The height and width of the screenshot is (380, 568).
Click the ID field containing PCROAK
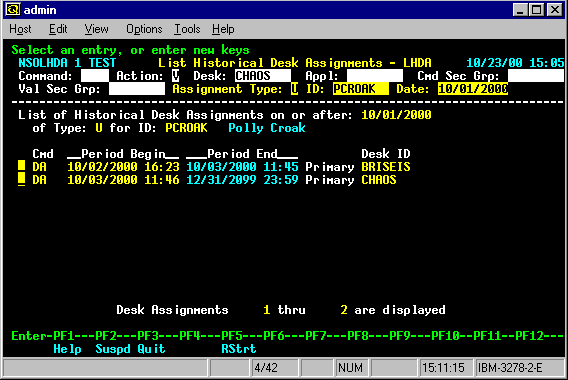361,89
